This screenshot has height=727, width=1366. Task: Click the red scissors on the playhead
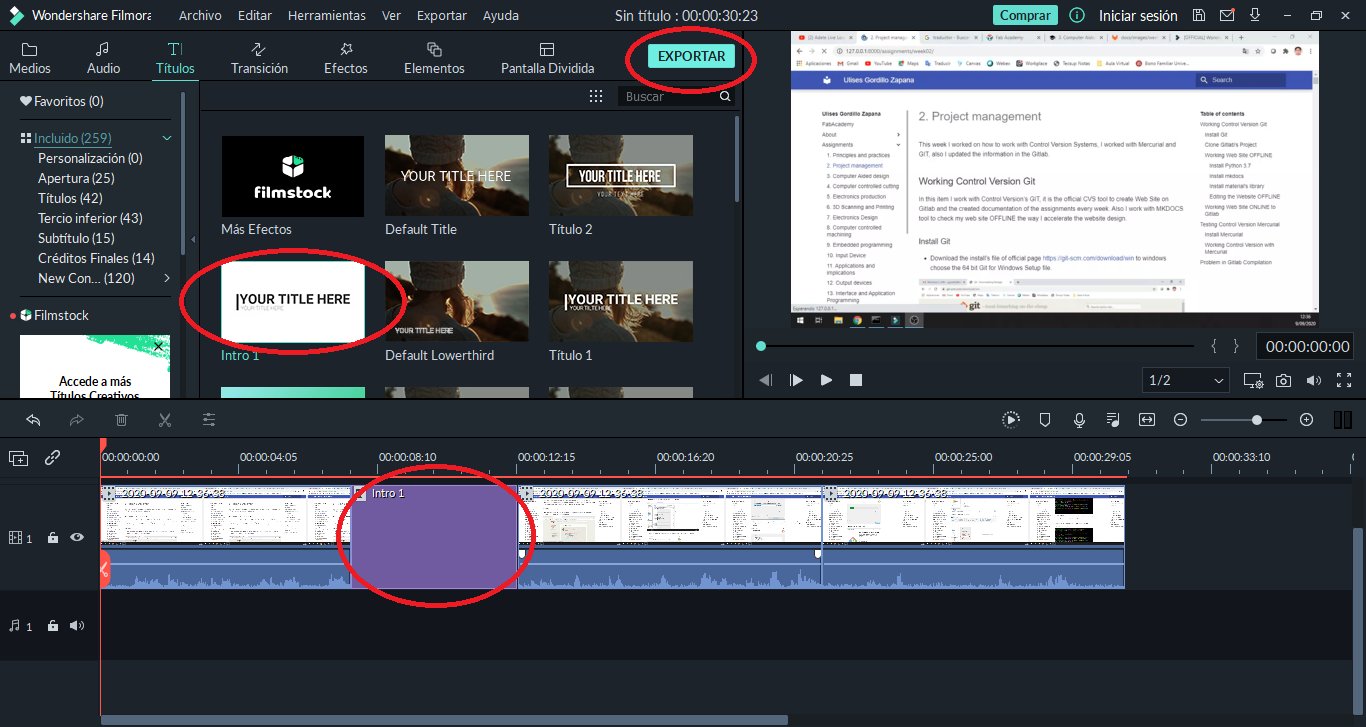click(x=104, y=569)
